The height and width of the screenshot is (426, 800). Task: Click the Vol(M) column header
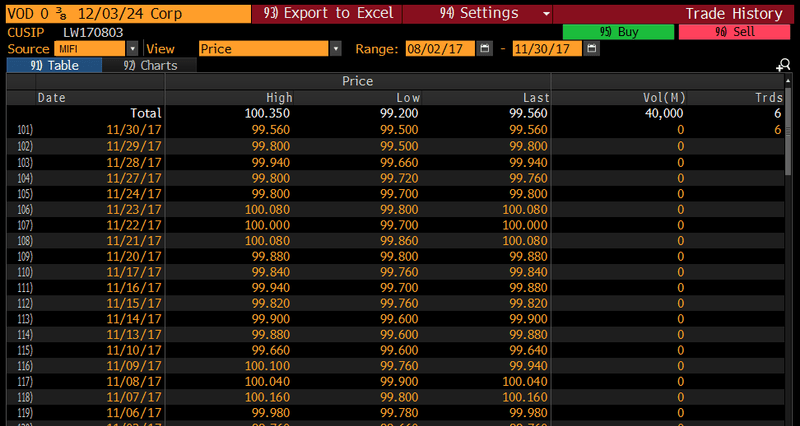point(662,97)
